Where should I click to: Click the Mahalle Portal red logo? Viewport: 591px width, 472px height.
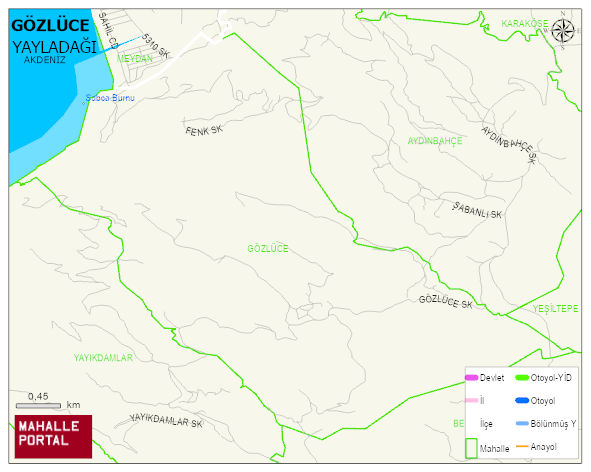point(53,437)
